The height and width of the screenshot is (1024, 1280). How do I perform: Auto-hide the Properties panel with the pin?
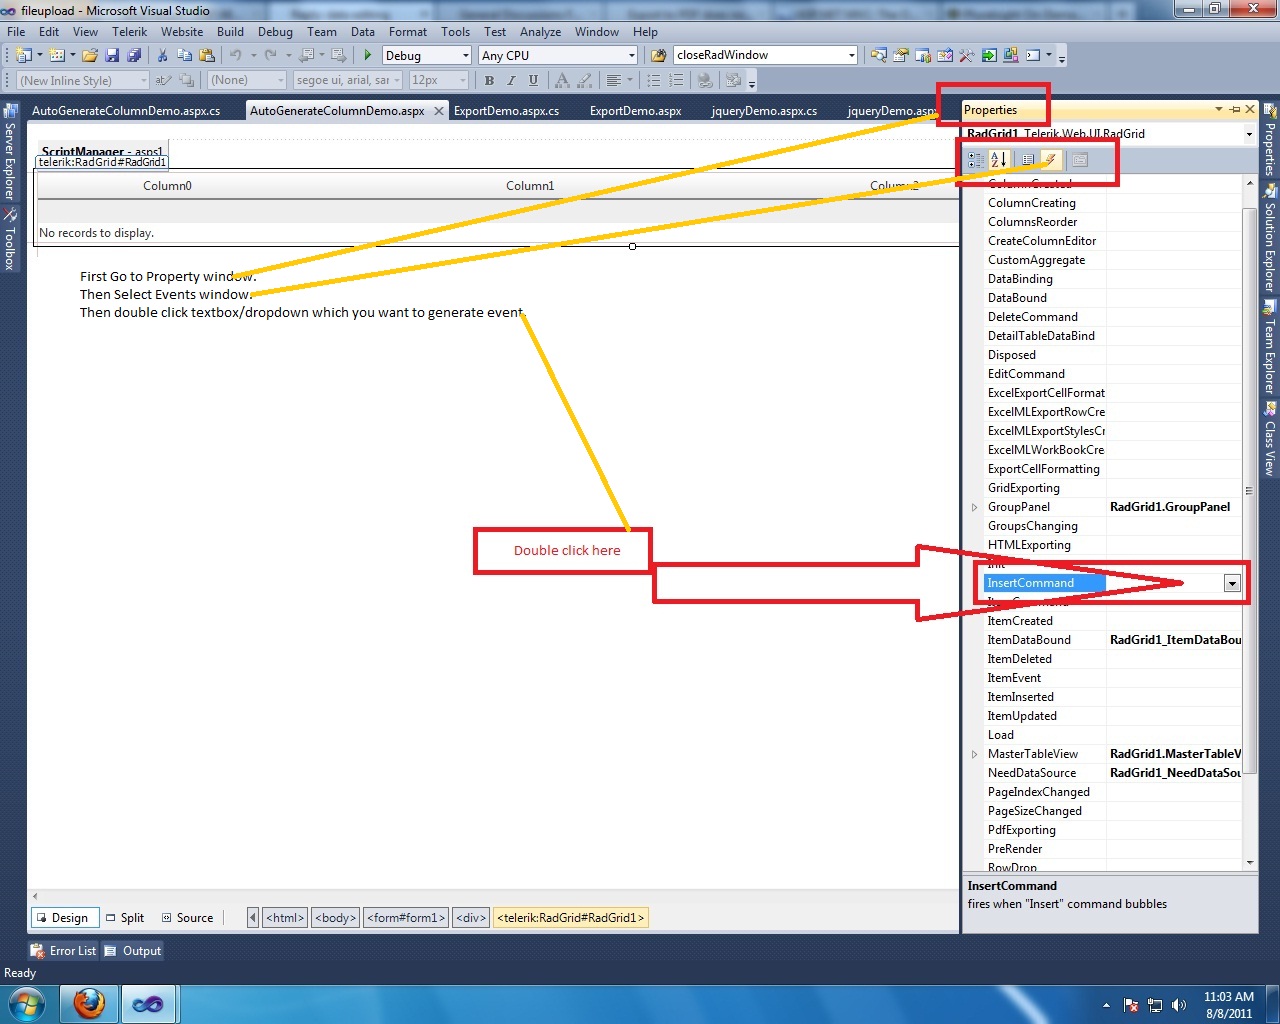tap(1235, 109)
